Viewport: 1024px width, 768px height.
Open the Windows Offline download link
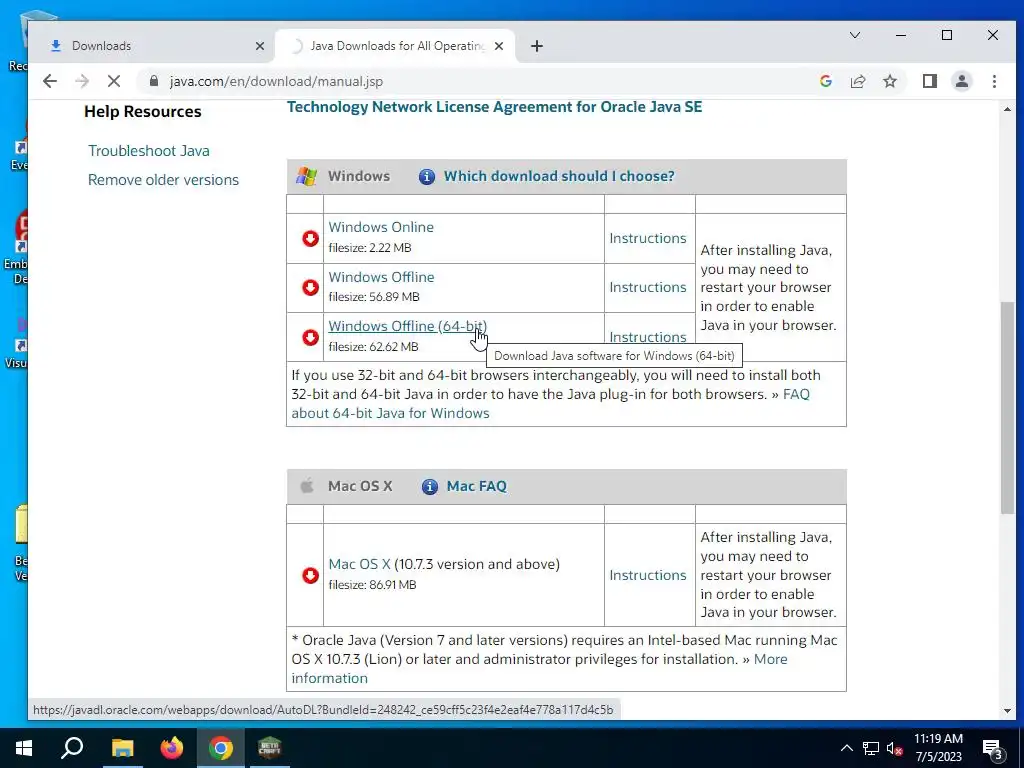[381, 277]
